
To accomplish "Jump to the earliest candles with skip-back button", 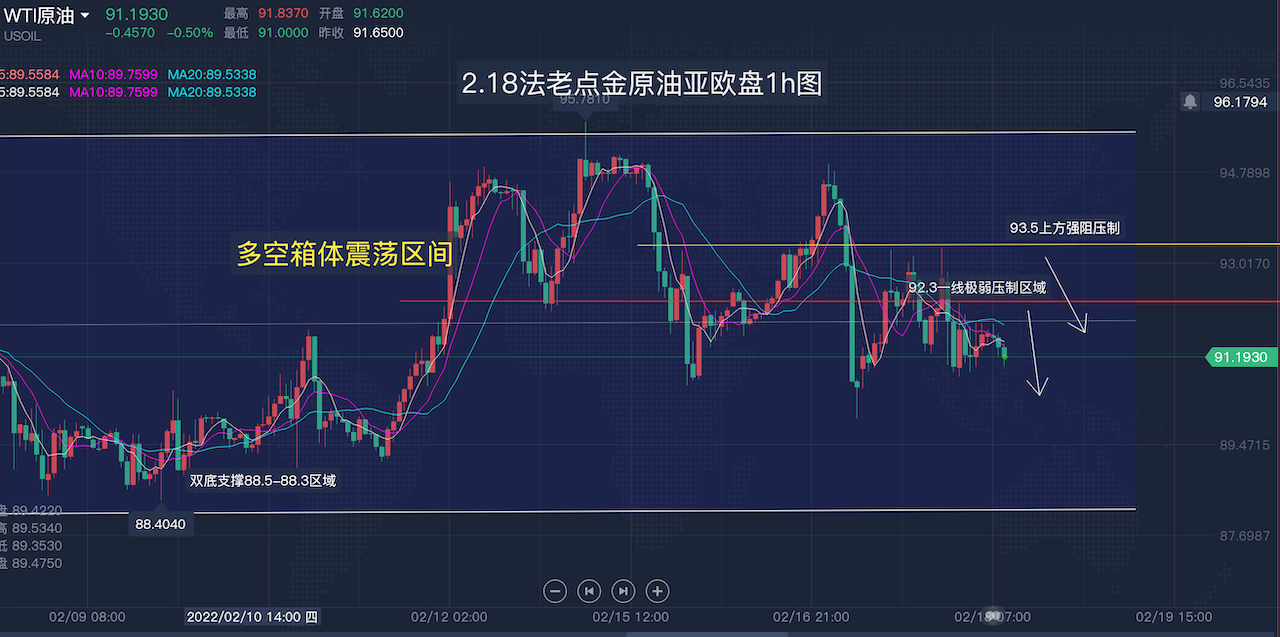I will pos(589,591).
